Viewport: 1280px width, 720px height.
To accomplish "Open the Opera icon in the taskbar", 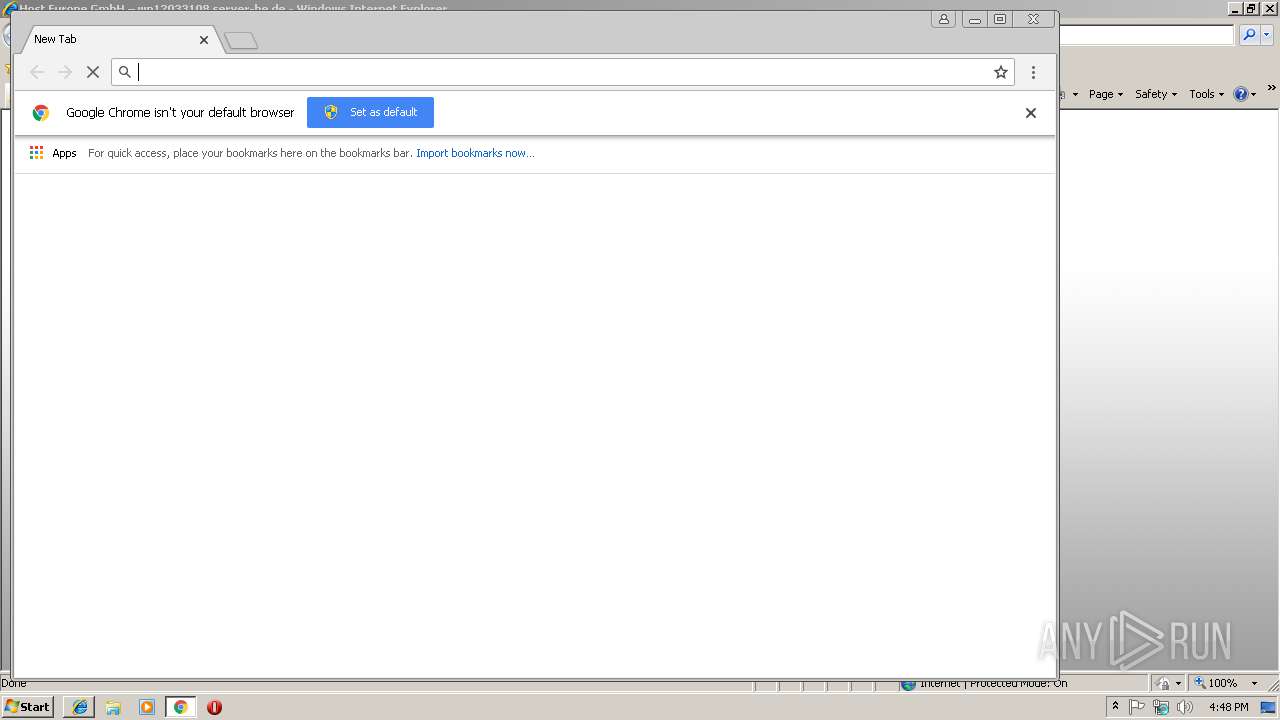I will pos(214,707).
